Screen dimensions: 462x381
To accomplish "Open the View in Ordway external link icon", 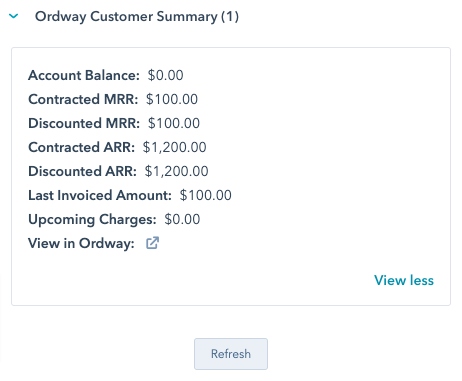I will pos(152,243).
